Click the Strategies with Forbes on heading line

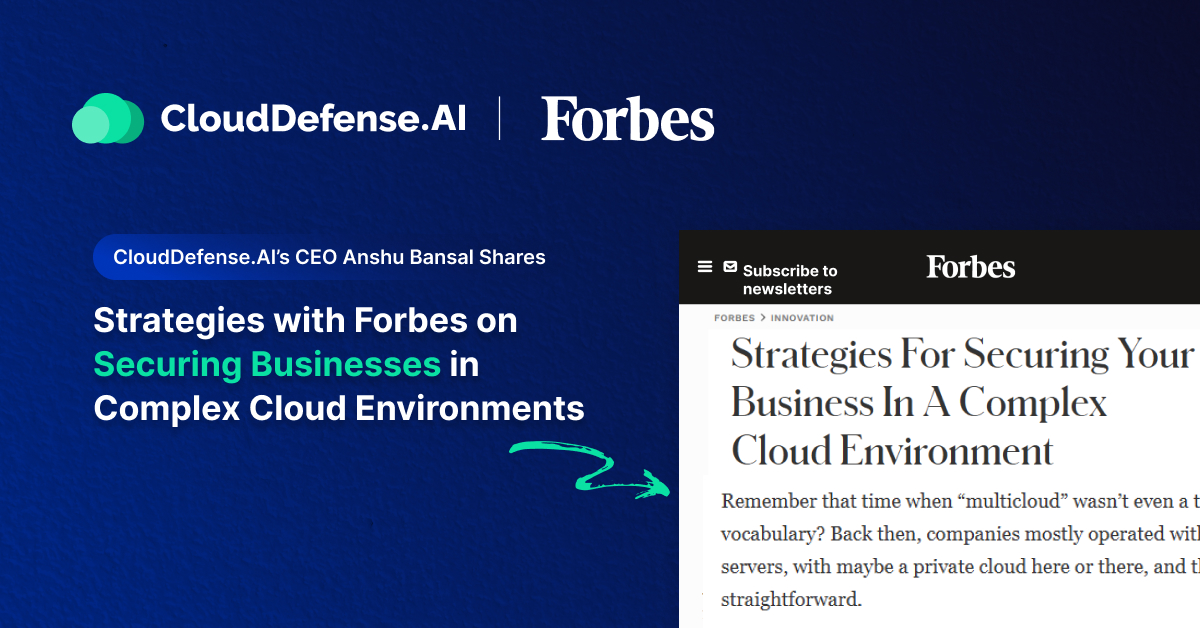tap(305, 320)
